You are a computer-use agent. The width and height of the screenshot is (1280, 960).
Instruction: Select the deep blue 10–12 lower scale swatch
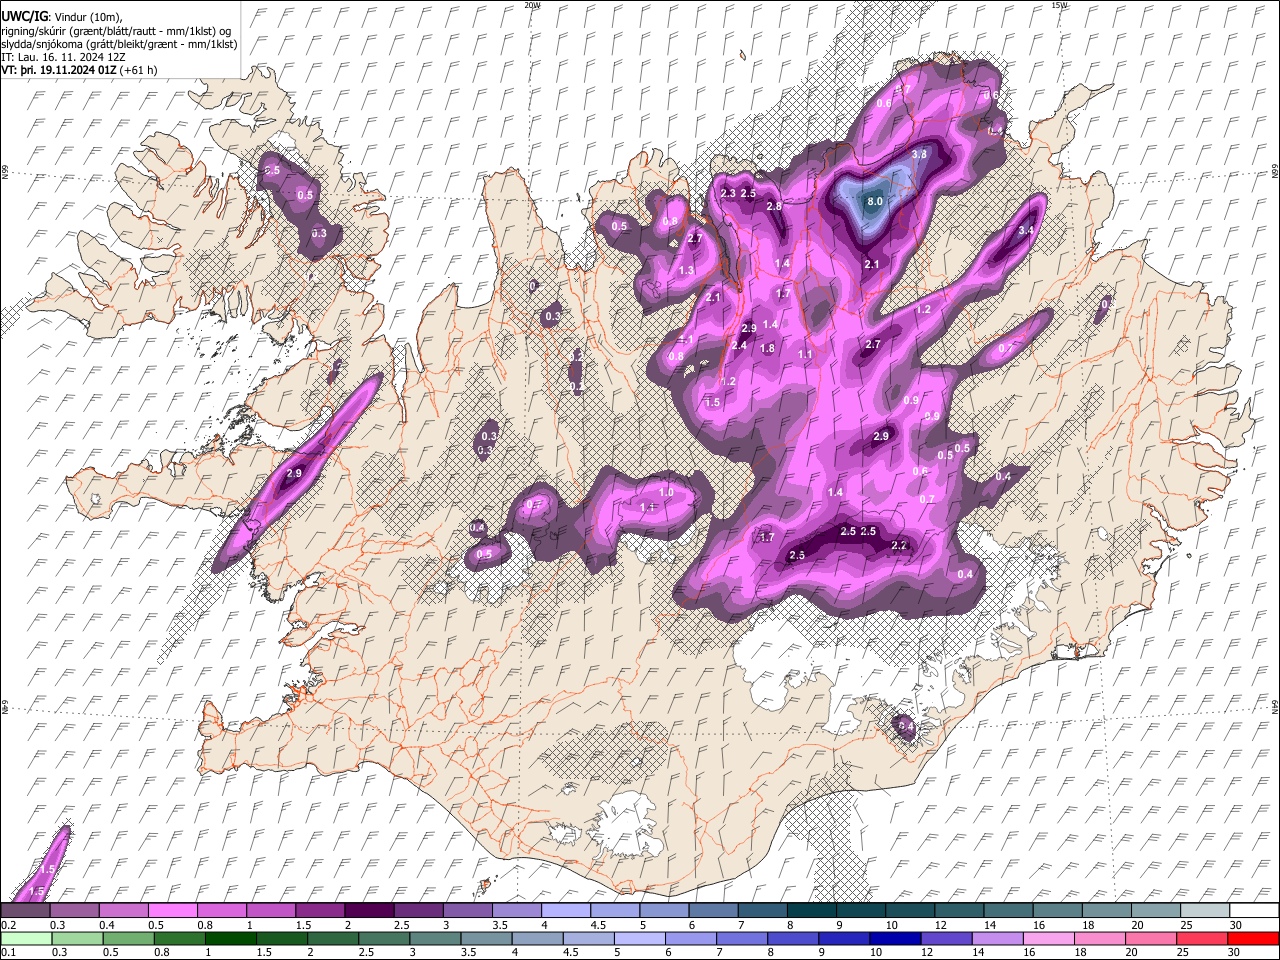click(x=894, y=939)
